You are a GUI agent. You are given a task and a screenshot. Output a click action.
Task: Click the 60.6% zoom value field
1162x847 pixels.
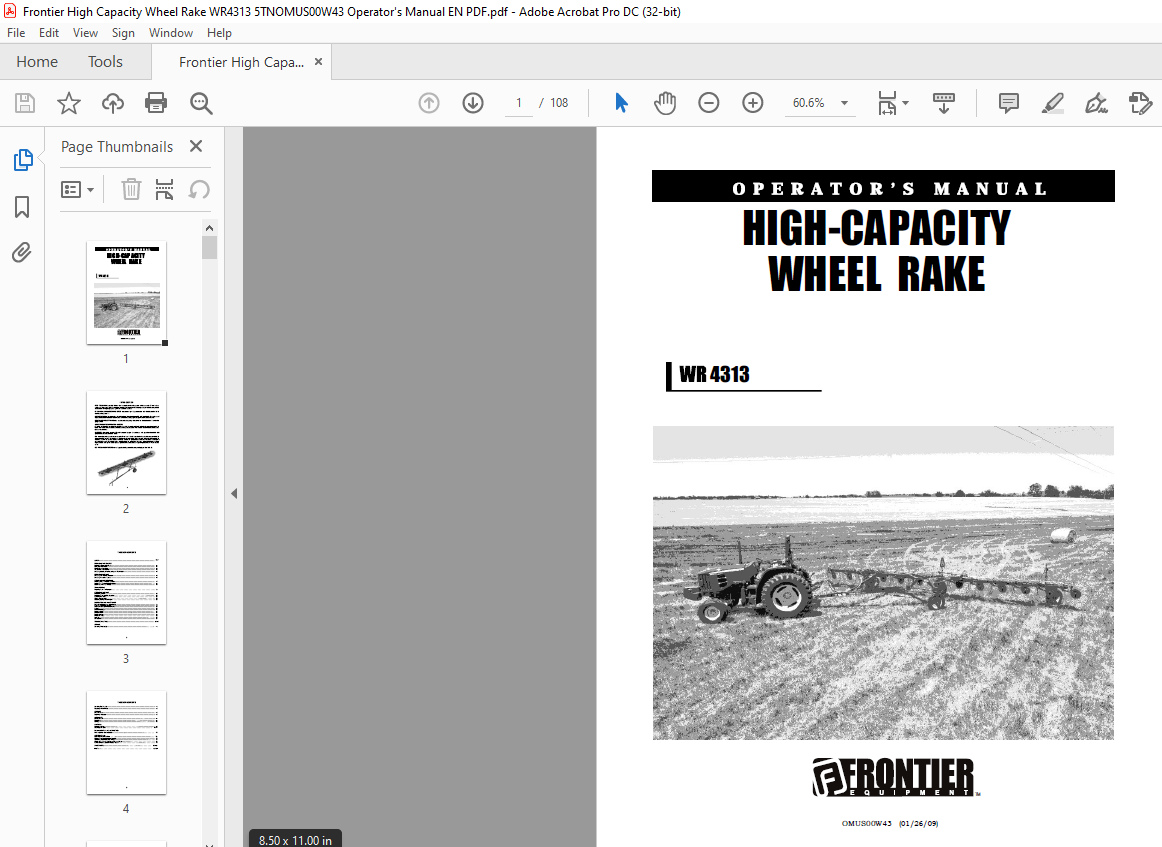pyautogui.click(x=809, y=103)
